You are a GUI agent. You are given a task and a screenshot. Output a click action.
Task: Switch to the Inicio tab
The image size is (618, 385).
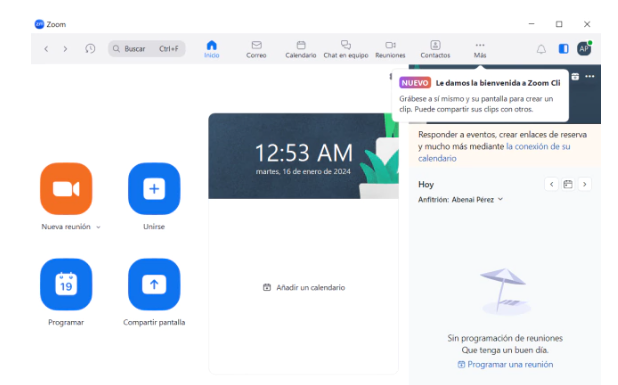[x=212, y=49]
